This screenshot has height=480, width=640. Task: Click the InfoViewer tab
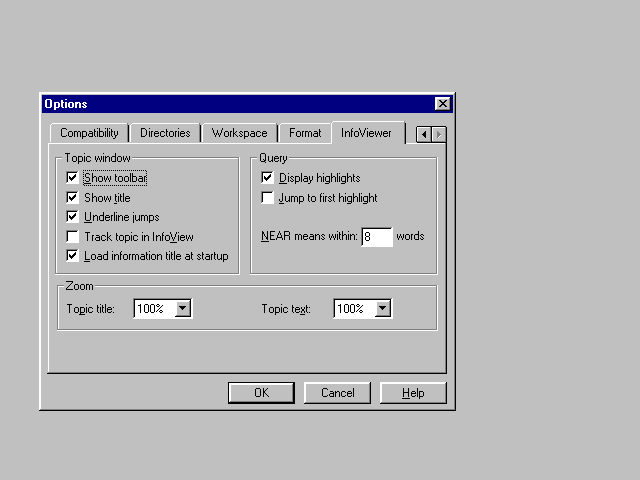(x=366, y=132)
